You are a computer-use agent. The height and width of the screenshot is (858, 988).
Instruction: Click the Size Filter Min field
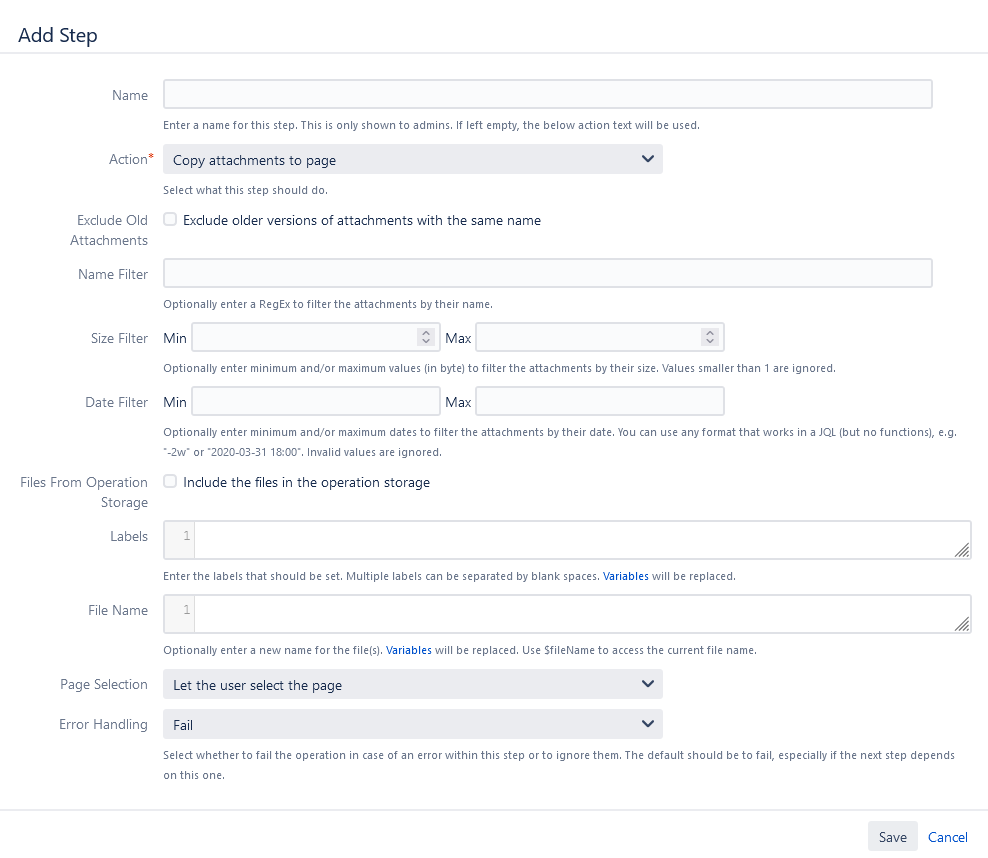pyautogui.click(x=303, y=338)
